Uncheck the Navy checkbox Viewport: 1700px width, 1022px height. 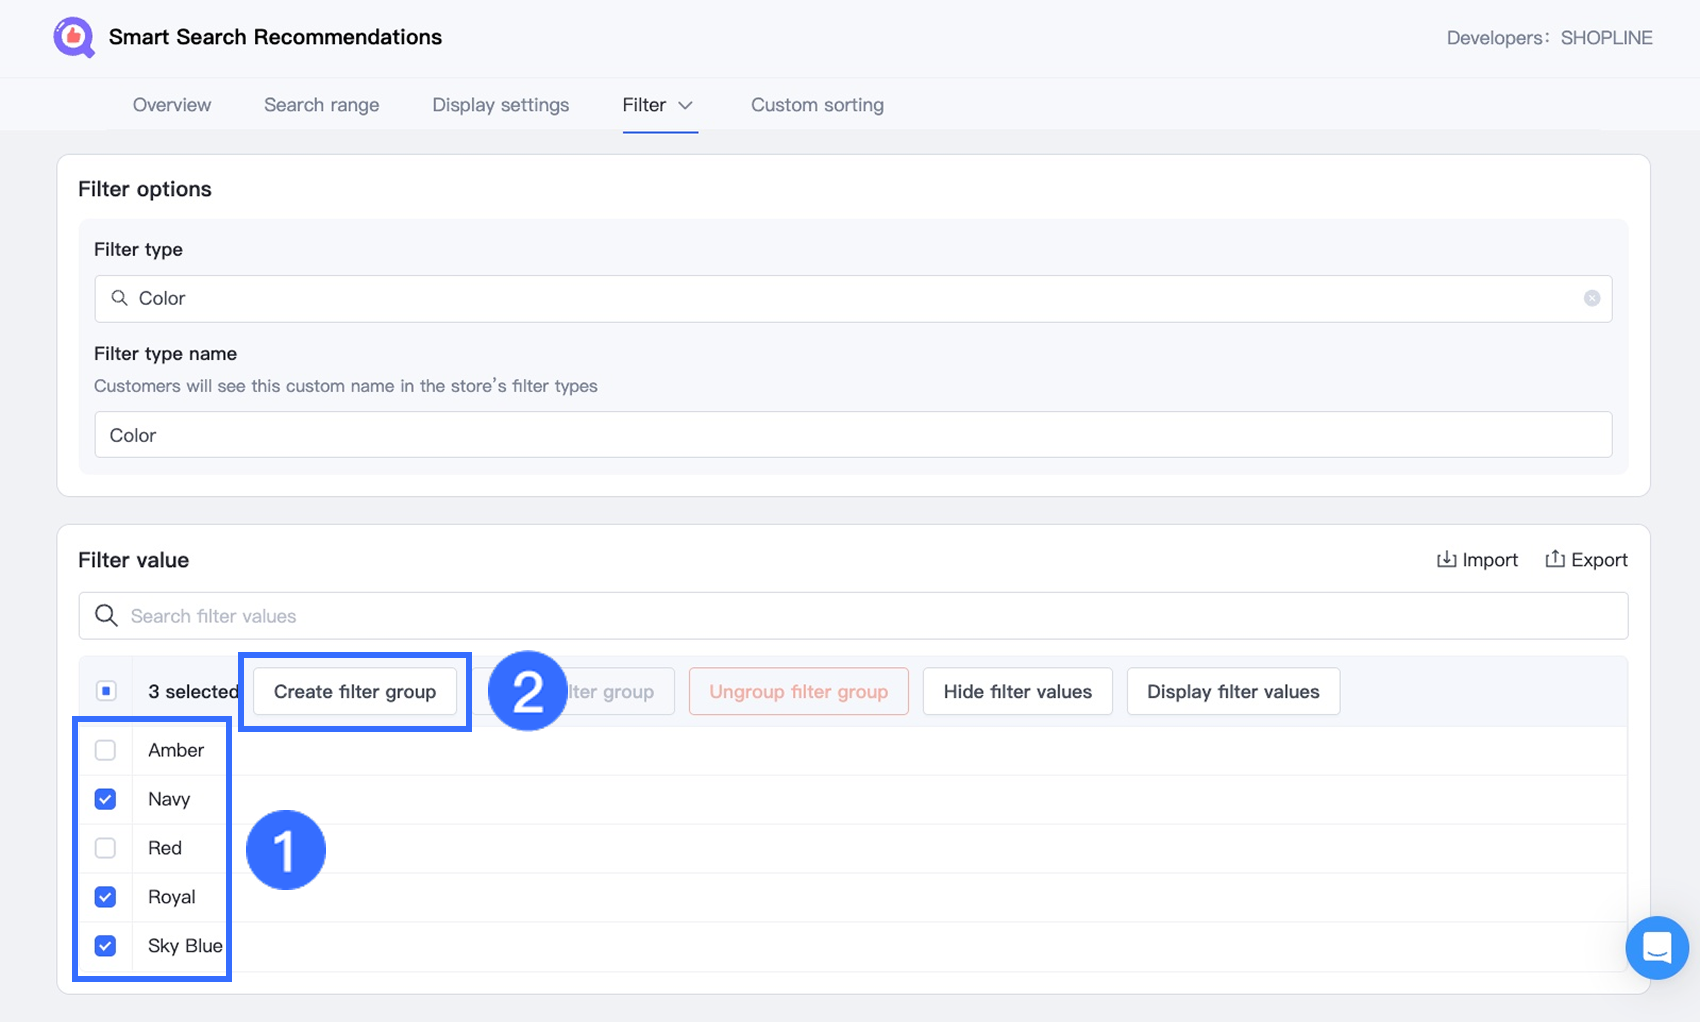tap(105, 799)
